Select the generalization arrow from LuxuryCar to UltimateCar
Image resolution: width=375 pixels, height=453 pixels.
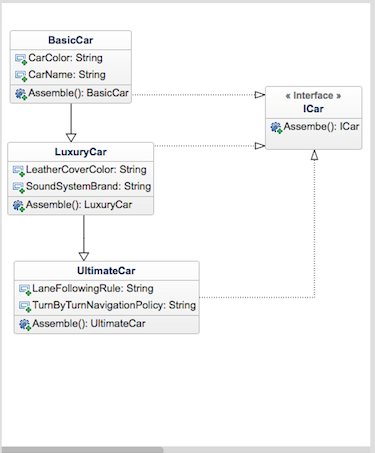[84, 238]
